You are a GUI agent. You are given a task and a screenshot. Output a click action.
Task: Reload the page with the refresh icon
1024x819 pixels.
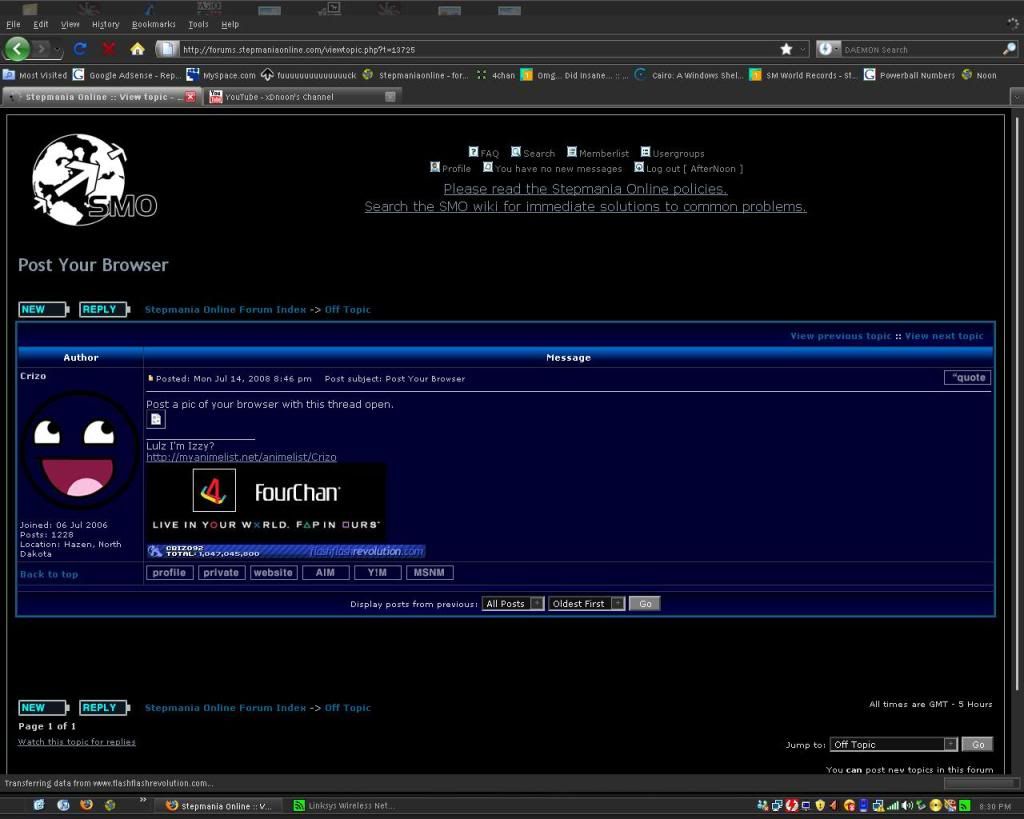click(80, 49)
